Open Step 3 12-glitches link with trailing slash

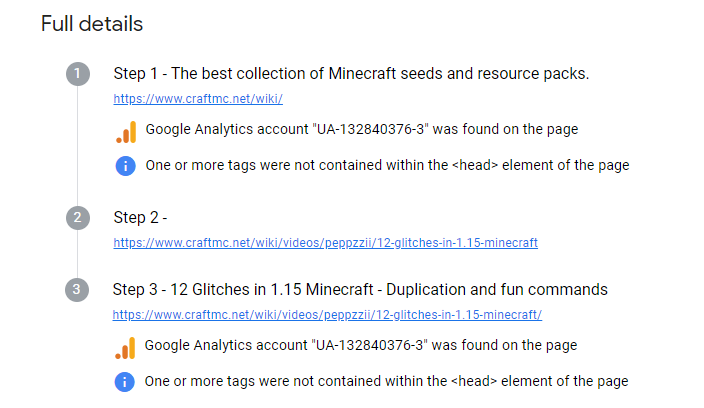327,315
